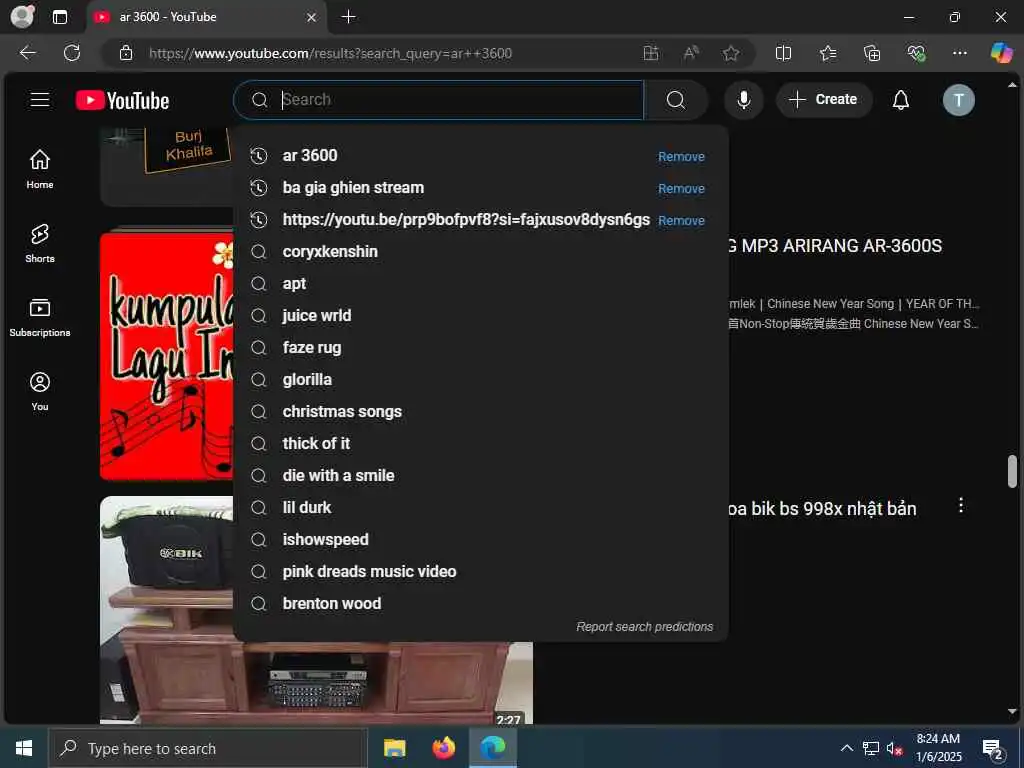
Task: Pick 'pink dreads music video' suggestion
Action: (480, 571)
